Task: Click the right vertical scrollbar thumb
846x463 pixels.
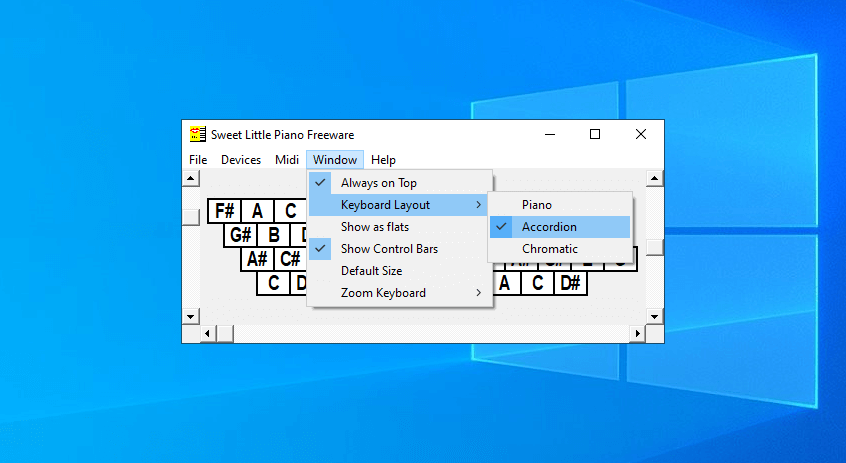Action: point(654,247)
